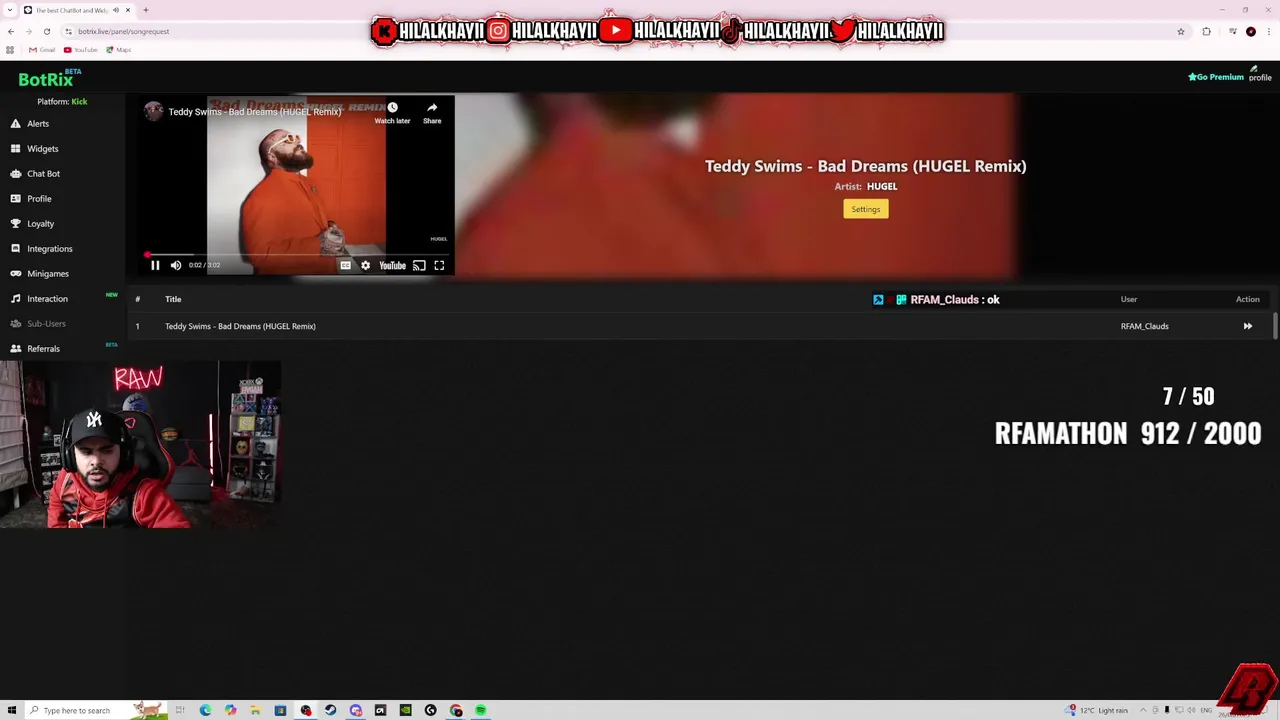Click the Interaction music note icon
Screen dimensions: 1280x720
click(x=15, y=298)
